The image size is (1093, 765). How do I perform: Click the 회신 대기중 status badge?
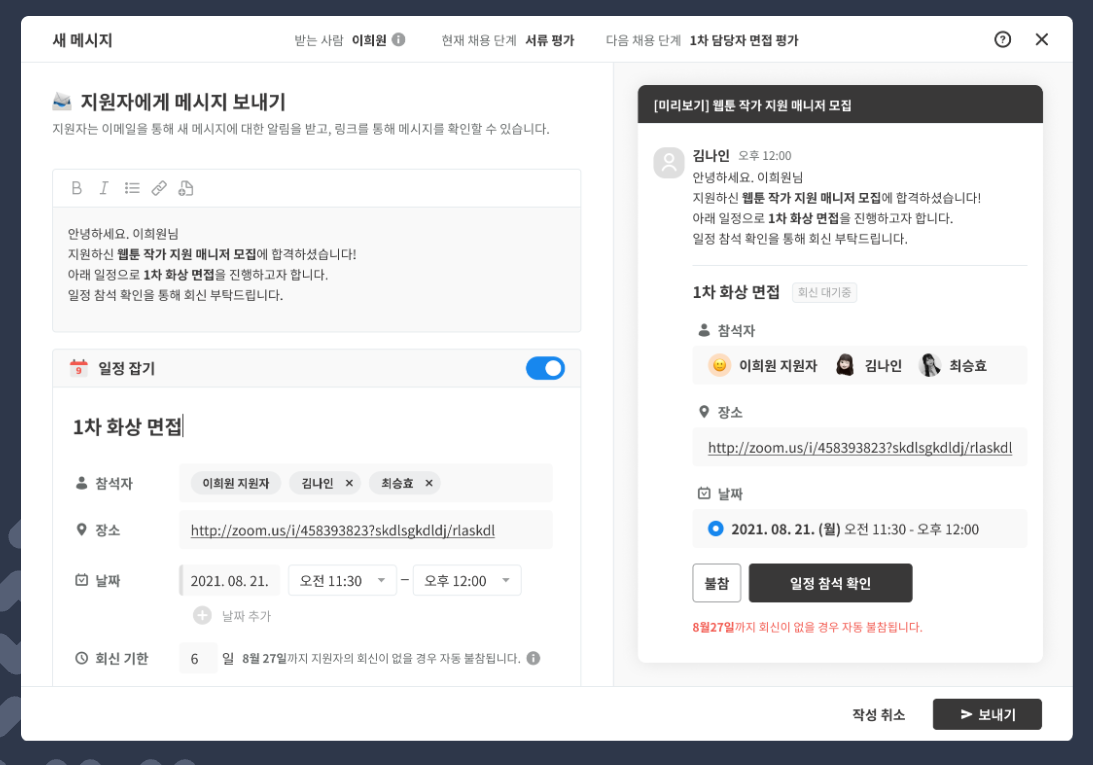tap(825, 292)
